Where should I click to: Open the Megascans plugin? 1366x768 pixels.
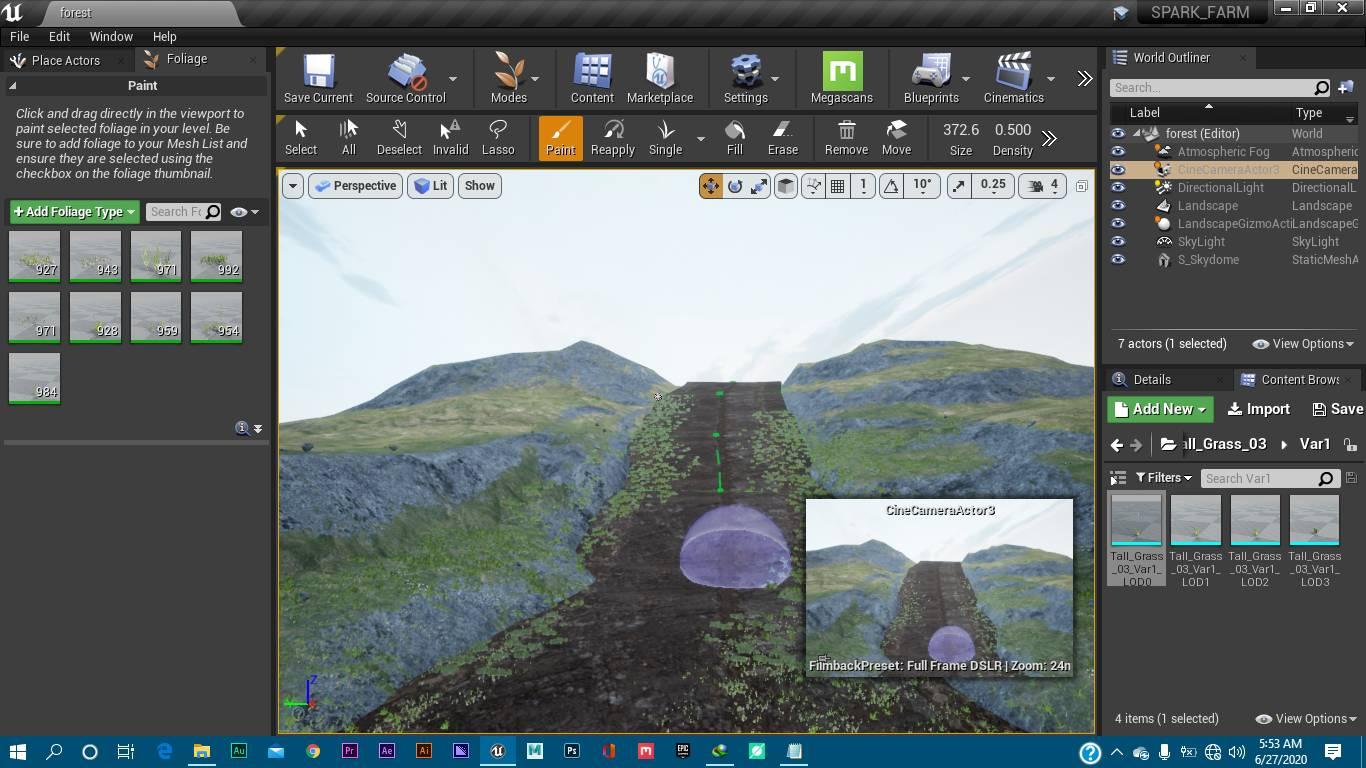click(842, 78)
